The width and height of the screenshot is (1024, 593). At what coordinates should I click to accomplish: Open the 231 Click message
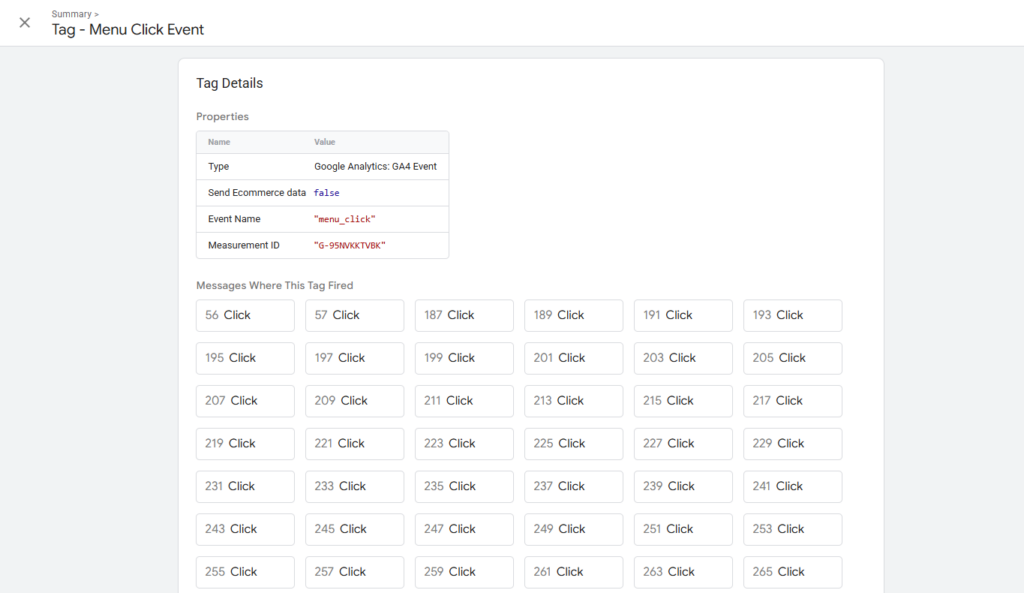(x=245, y=487)
